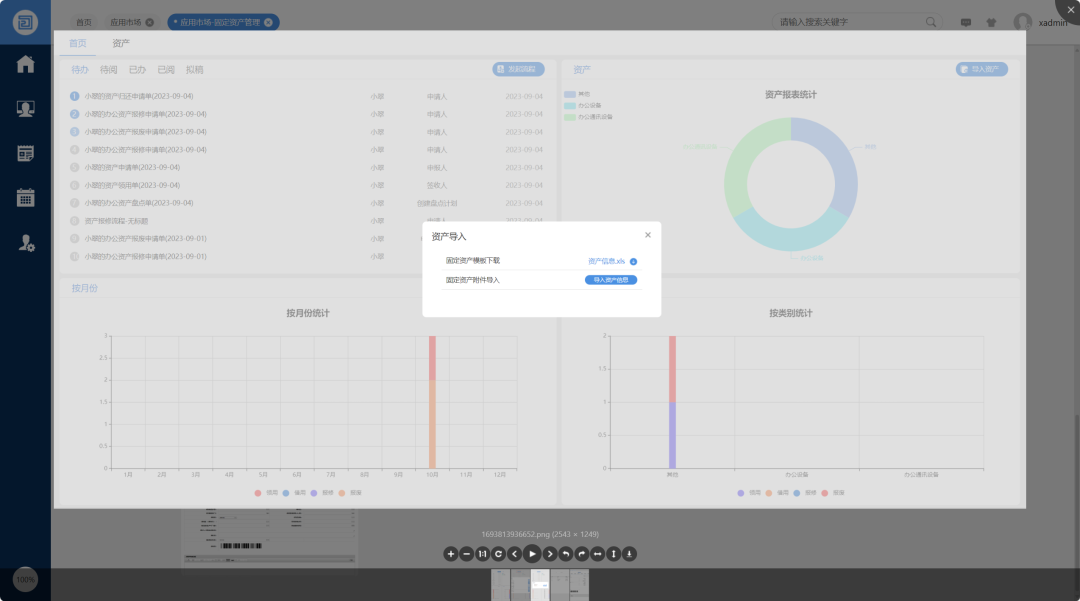Screen dimensions: 1080x601
Task: Click the 导入资产 button
Action: coord(982,70)
